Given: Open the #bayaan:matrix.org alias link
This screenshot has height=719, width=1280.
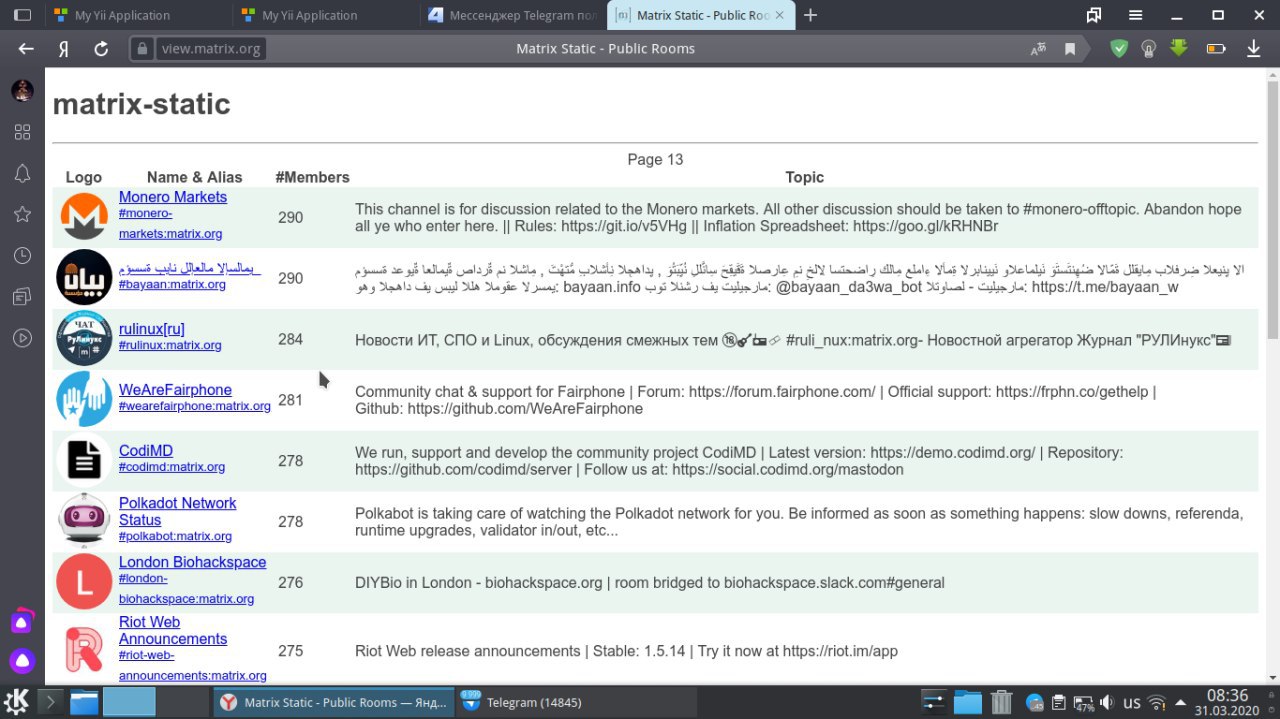Looking at the screenshot, I should pos(172,284).
